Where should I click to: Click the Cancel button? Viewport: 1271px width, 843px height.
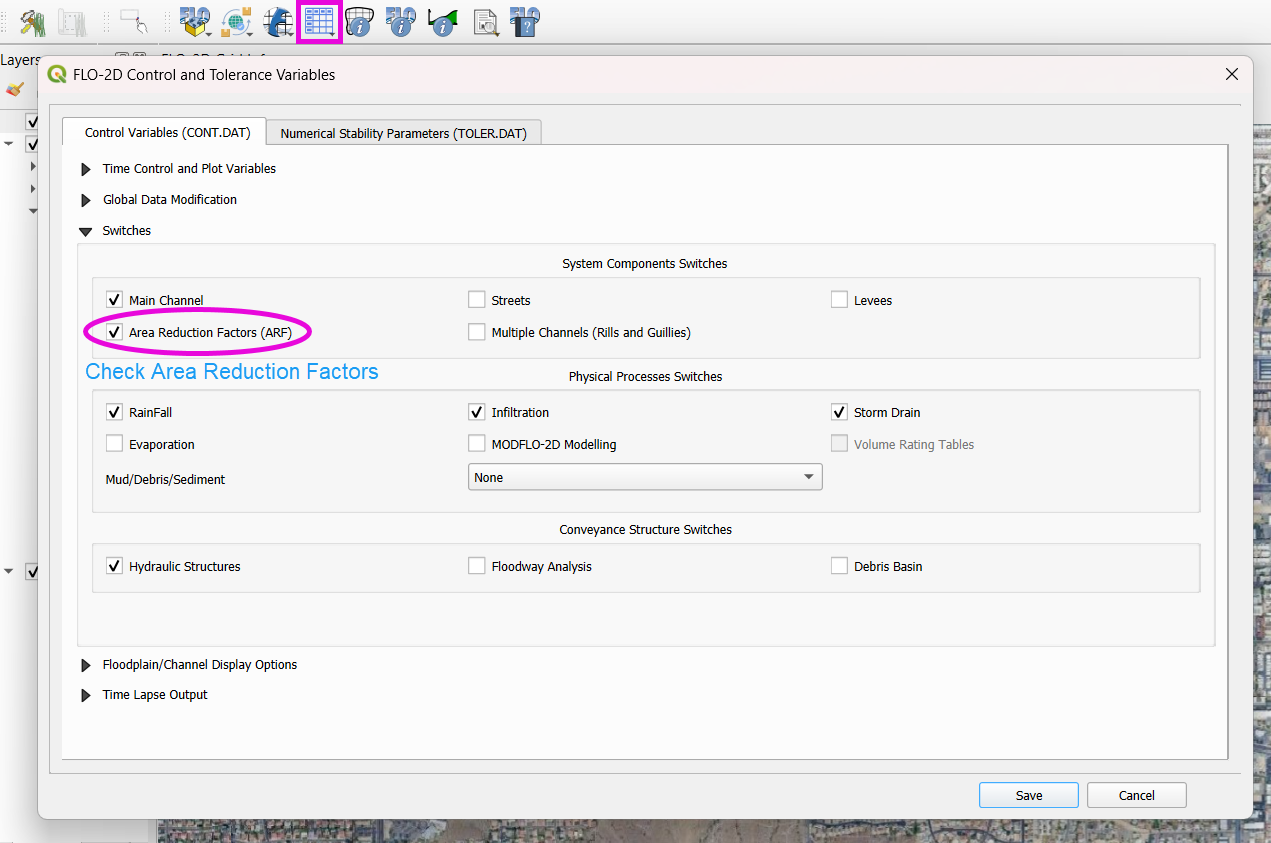(x=1136, y=795)
